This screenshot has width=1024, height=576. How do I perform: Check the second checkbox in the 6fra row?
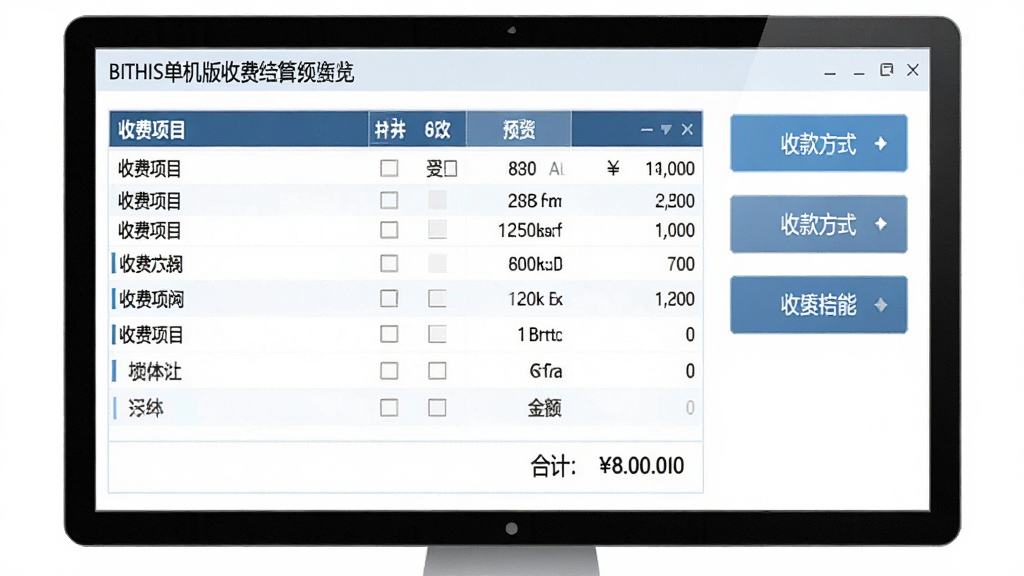tap(437, 371)
